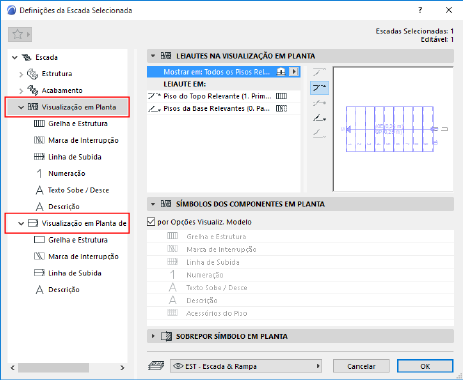The width and height of the screenshot is (463, 380).
Task: Select Marca de Interrupção under Visualização em Planta
Action: 83,140
